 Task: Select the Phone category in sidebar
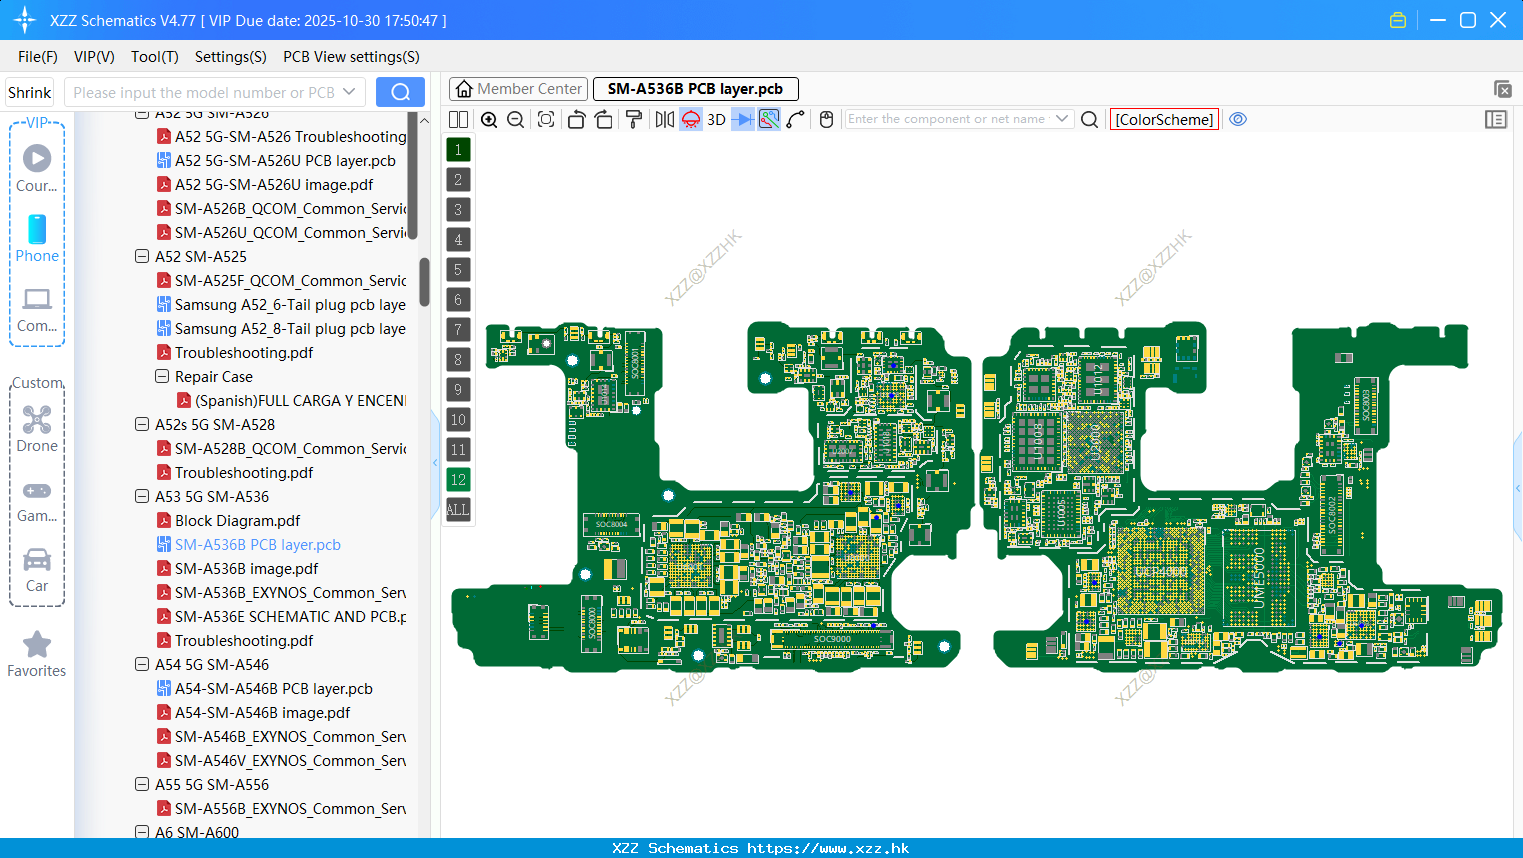[37, 238]
